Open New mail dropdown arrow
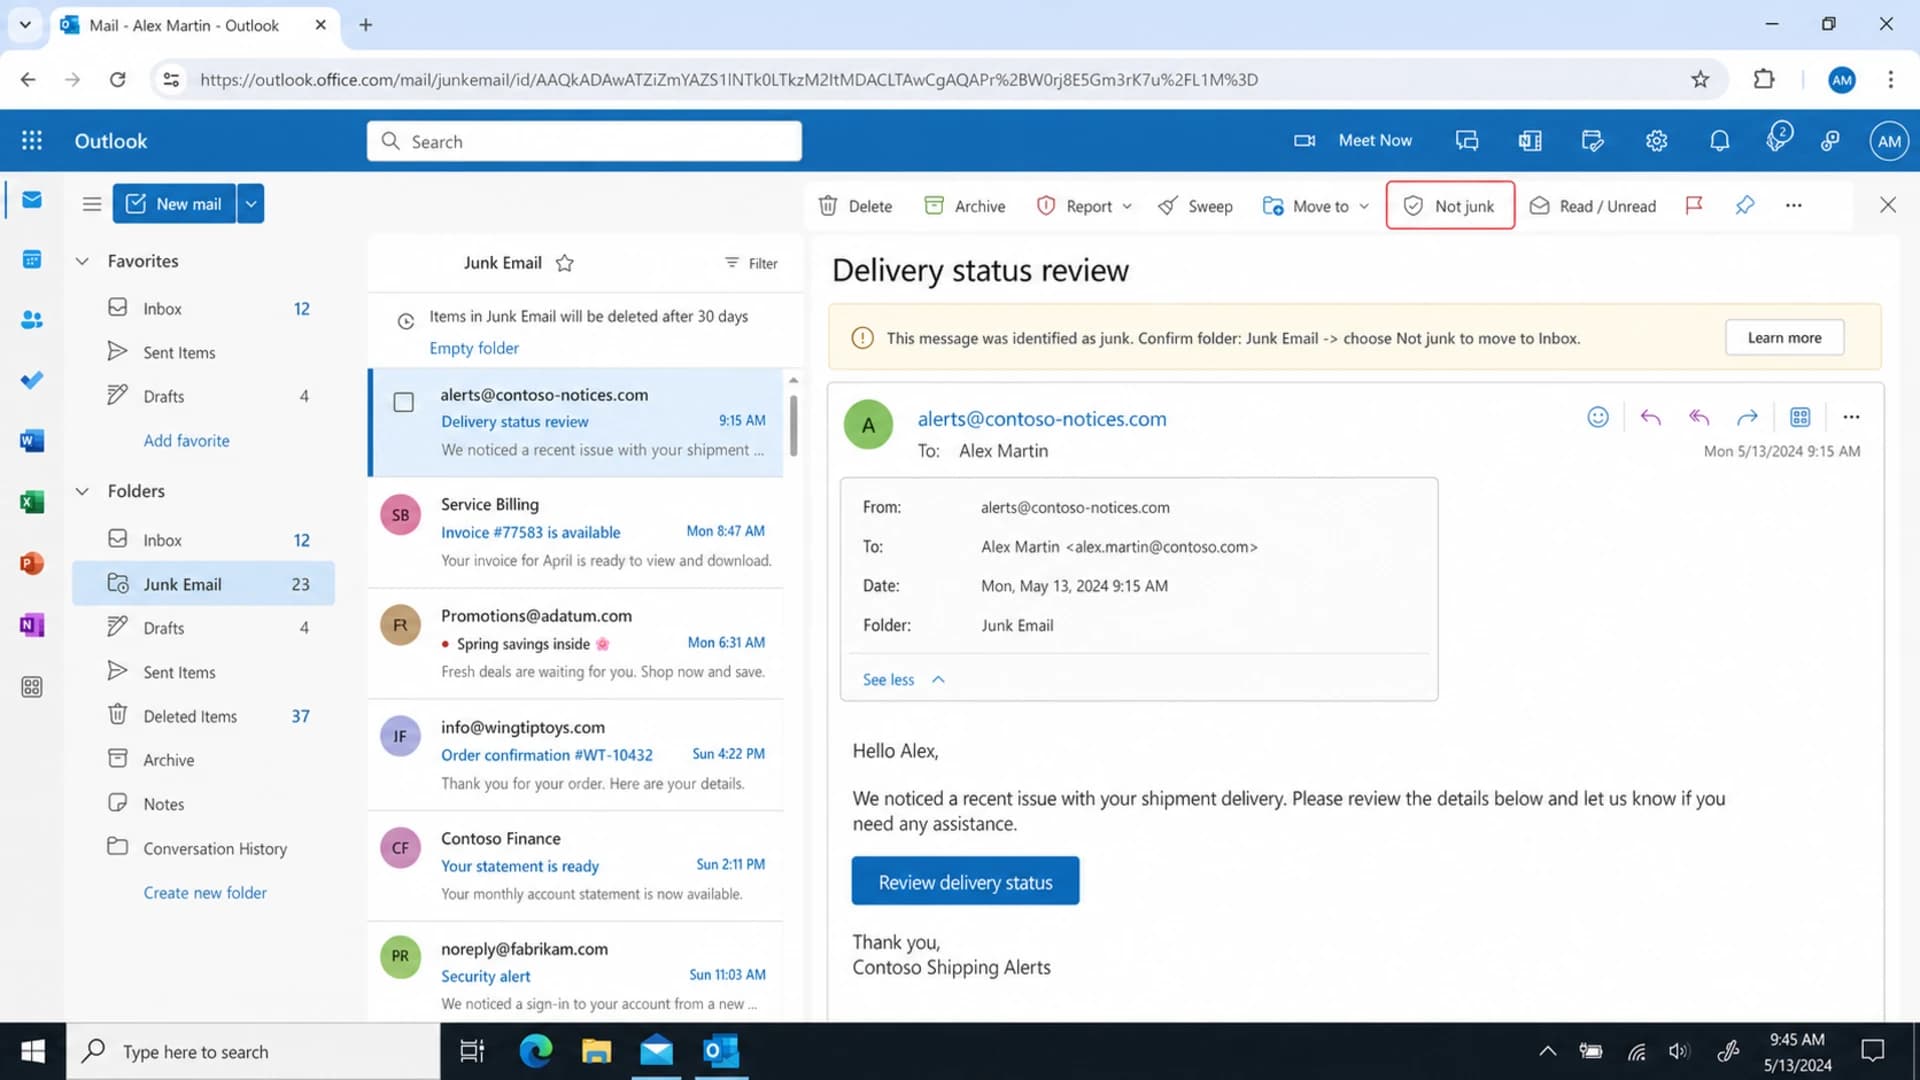 pyautogui.click(x=251, y=204)
